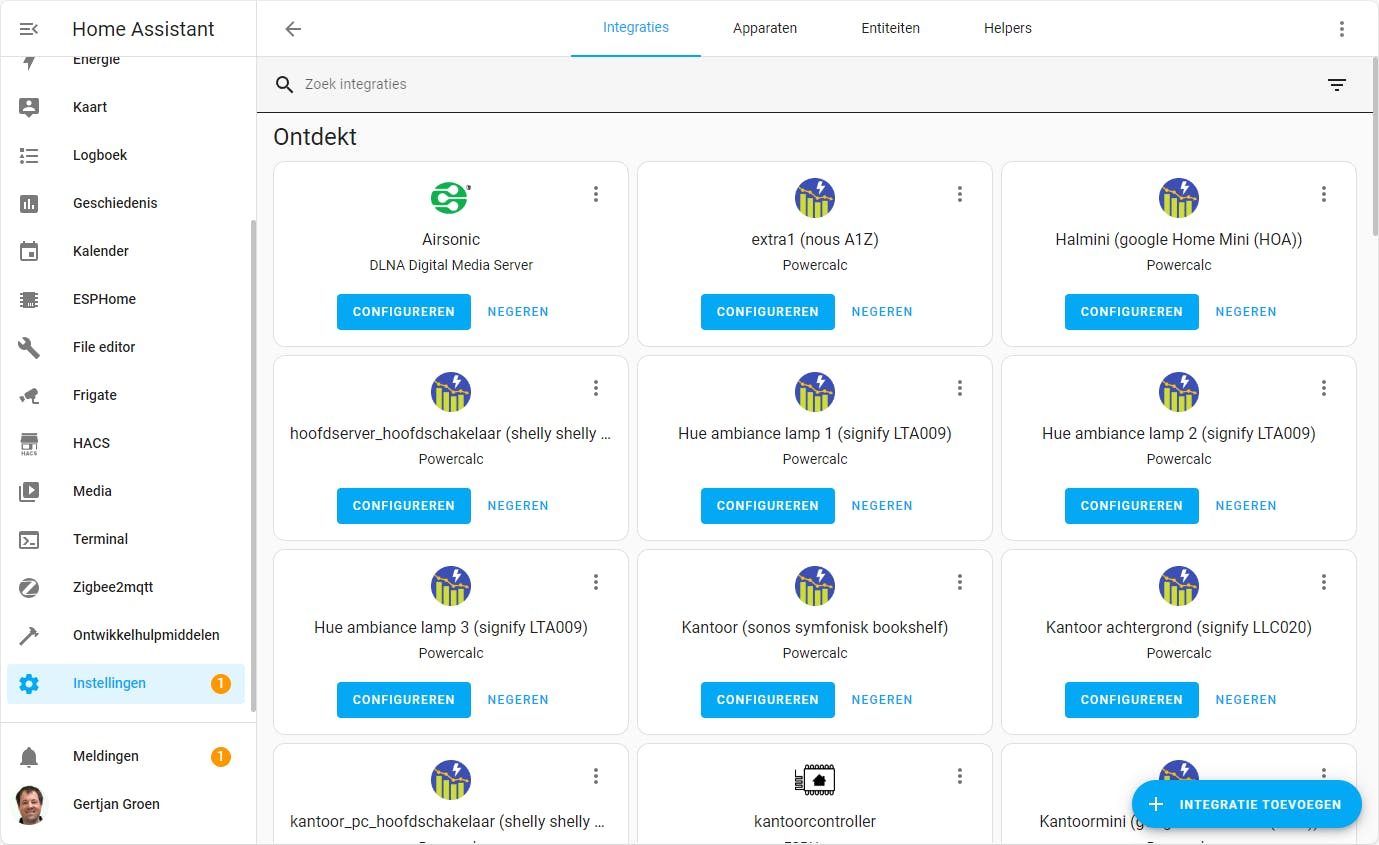The width and height of the screenshot is (1379, 845).
Task: Click the kantoor_pc_hoofdschakelaar Powercalc icon
Action: [451, 780]
